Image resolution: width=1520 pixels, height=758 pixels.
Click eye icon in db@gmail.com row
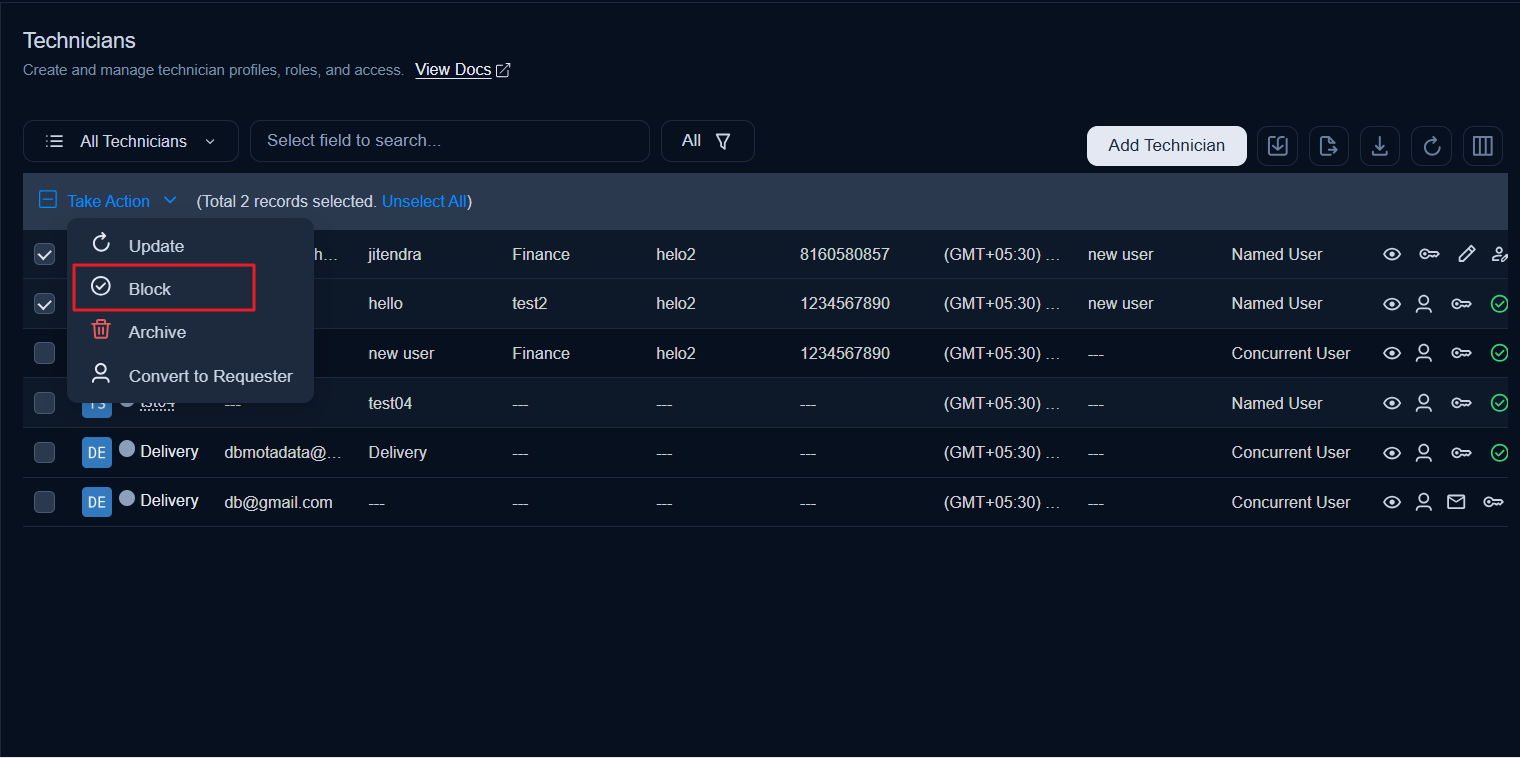pos(1391,502)
